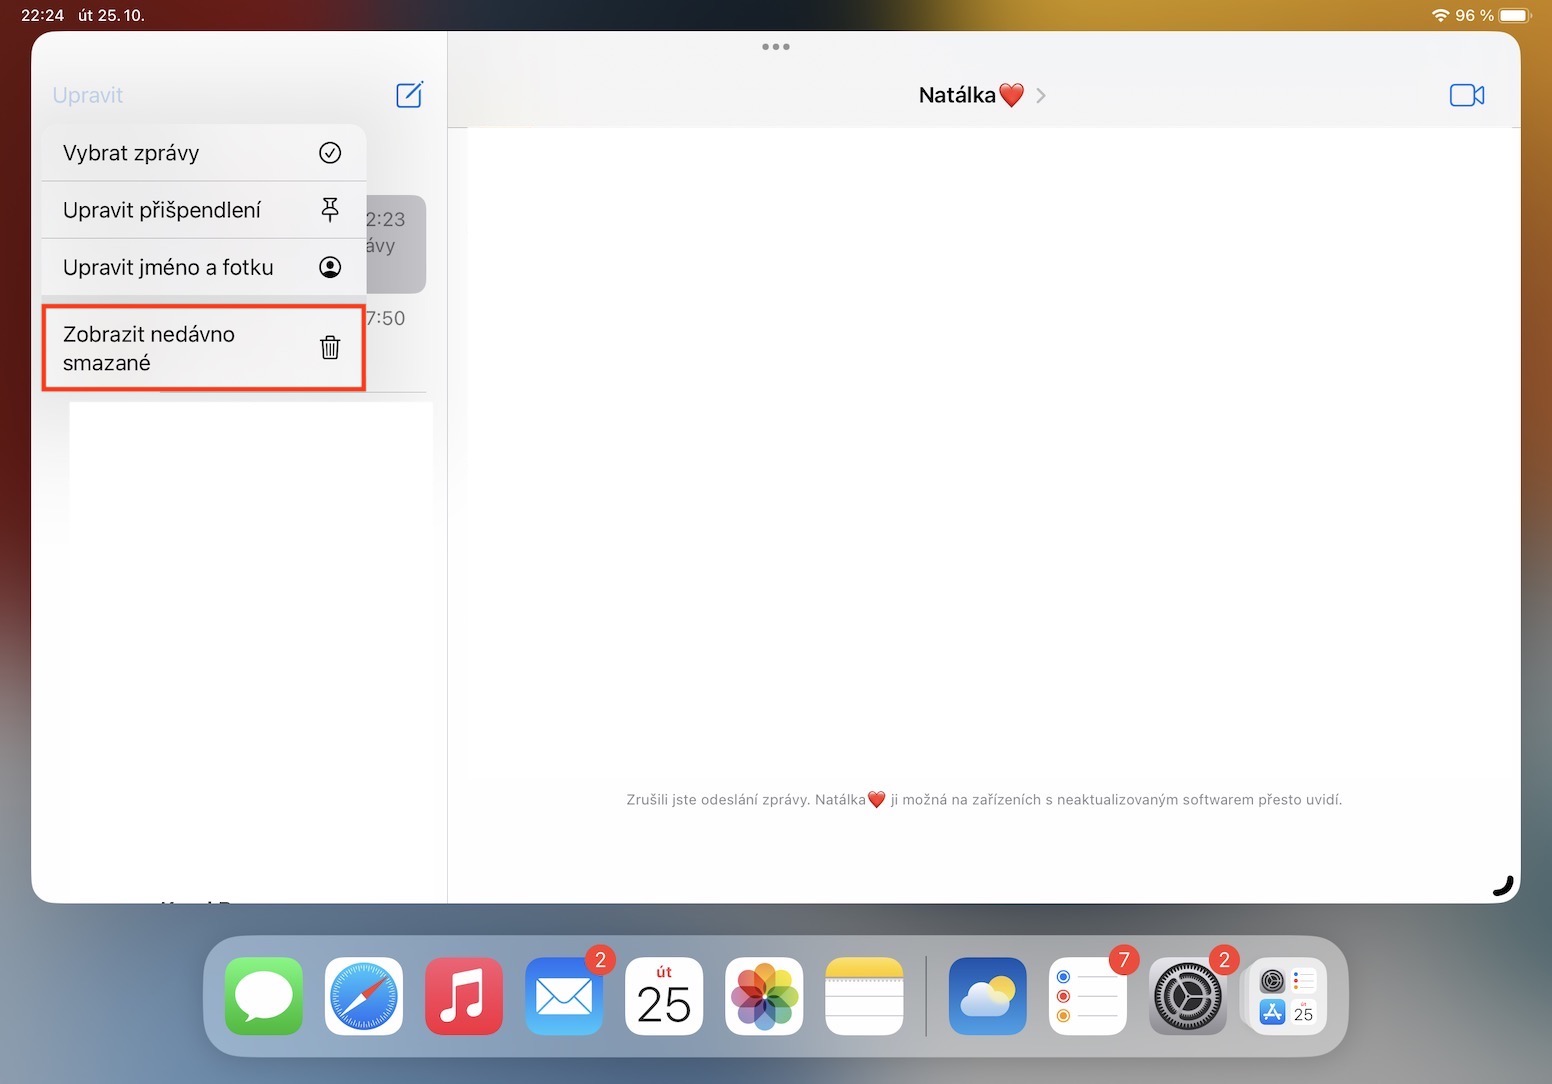Tap the 'Zrušili jste odeslání zprávy' notice

[x=984, y=799]
